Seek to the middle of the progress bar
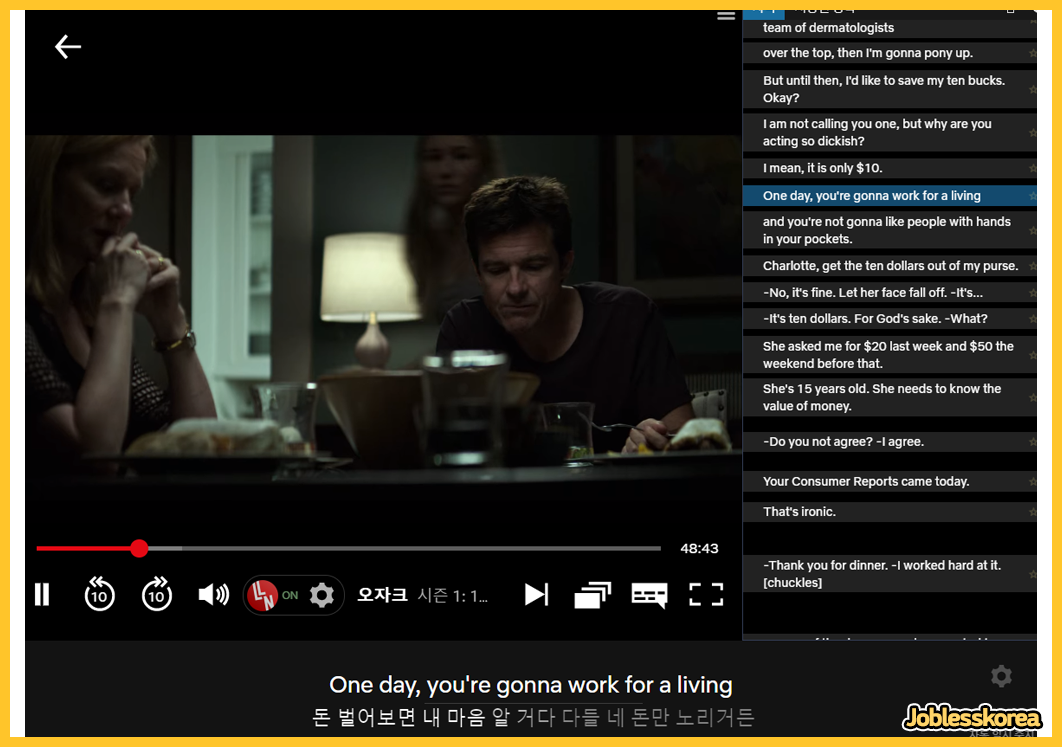 [349, 548]
